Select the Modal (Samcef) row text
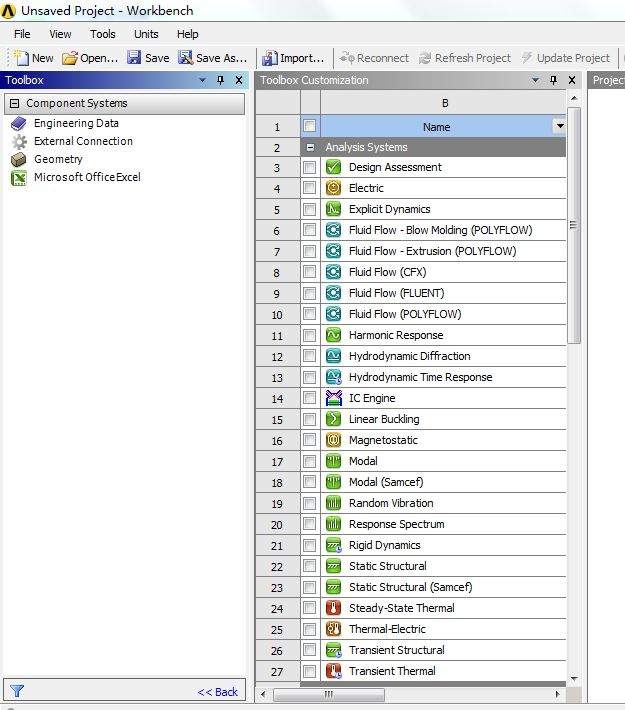 point(386,482)
